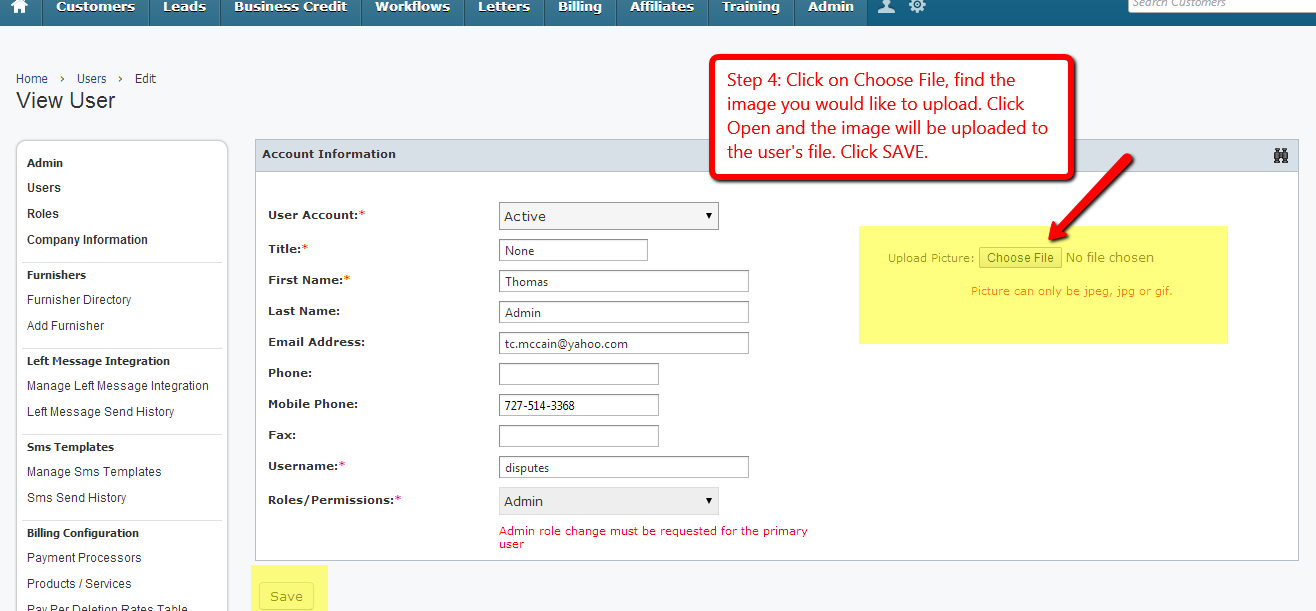This screenshot has width=1316, height=611.
Task: Expand the User Account status dropdown
Action: tap(608, 216)
